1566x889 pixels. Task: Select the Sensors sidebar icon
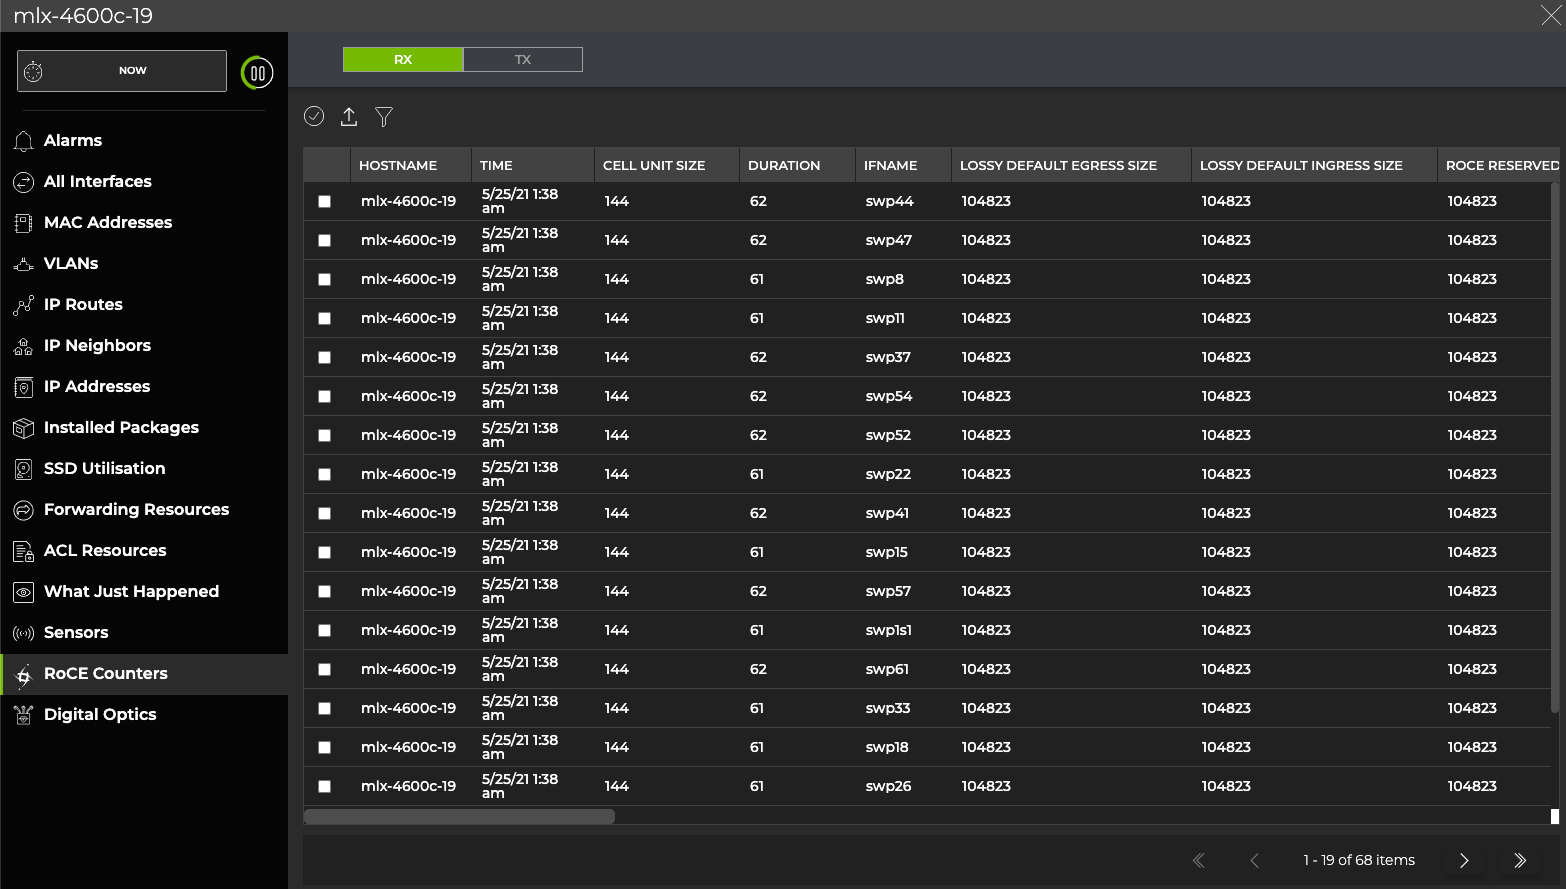point(22,632)
